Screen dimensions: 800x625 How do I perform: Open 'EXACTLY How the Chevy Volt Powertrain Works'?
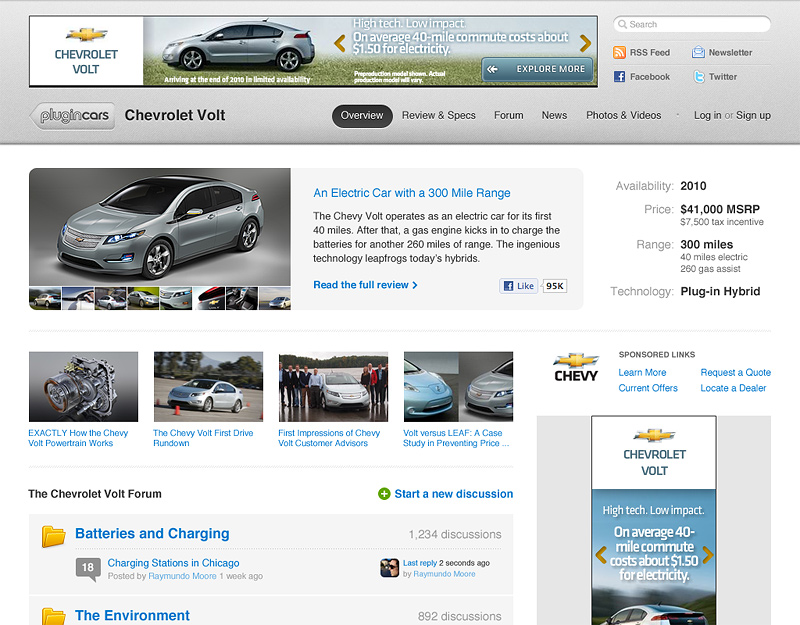pos(78,438)
